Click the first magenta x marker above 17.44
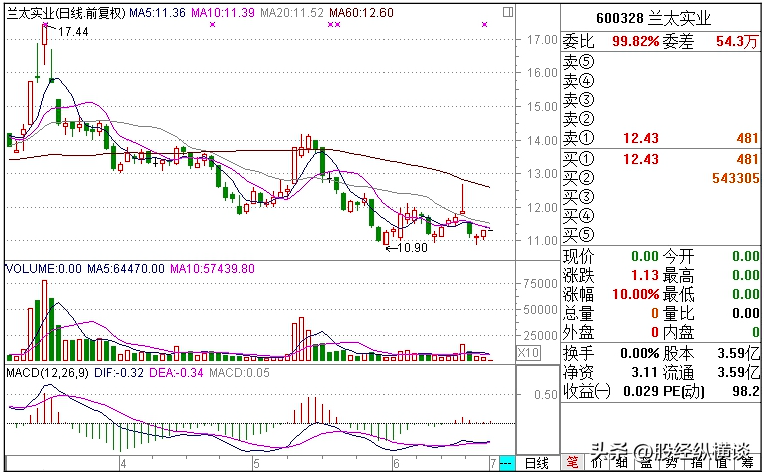The image size is (764, 475). coord(45,23)
